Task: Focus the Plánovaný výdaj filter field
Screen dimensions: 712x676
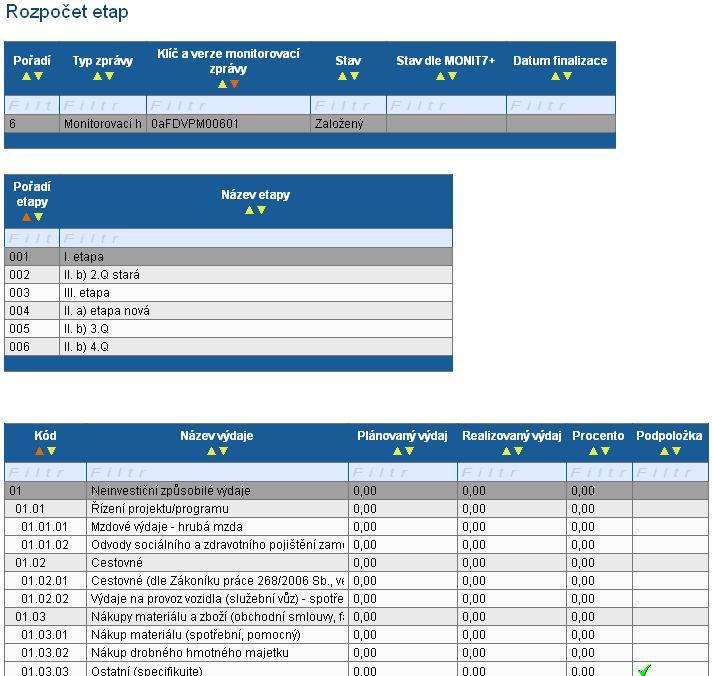Action: point(403,473)
